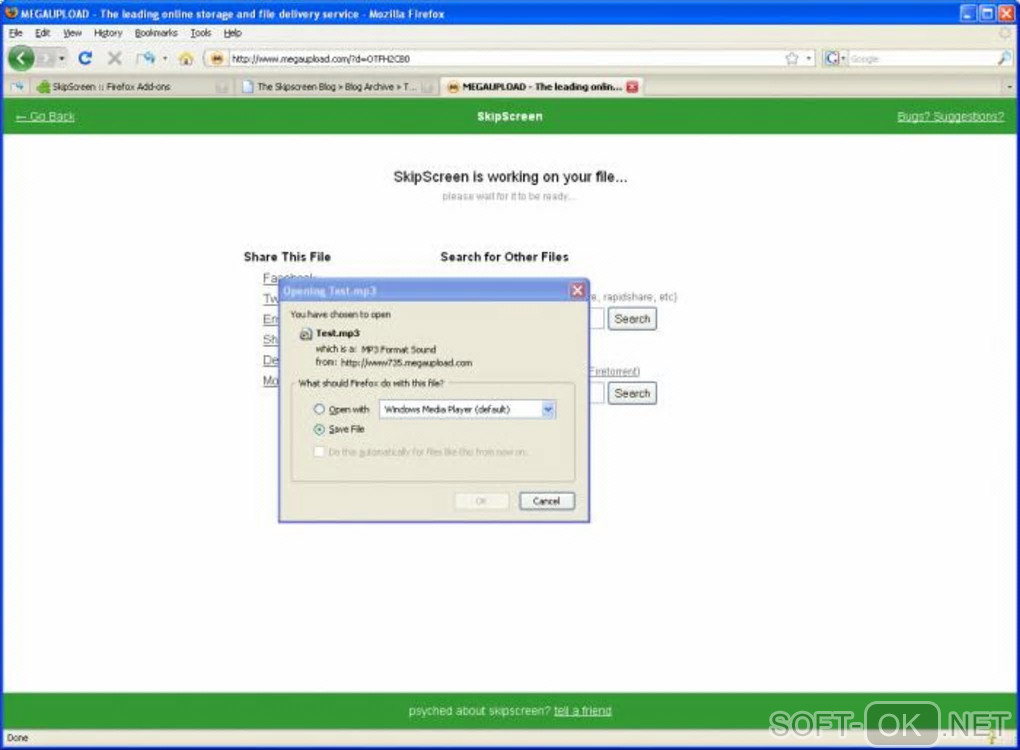Select the Open with radio button
The image size is (1020, 750).
coord(319,409)
